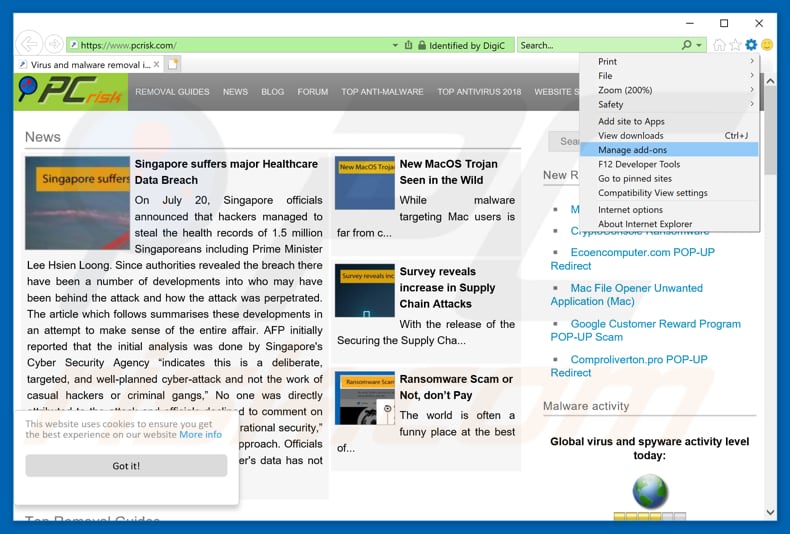Viewport: 790px width, 534px height.
Task: Open Singapore suffers major Healthcare headline
Action: [x=226, y=172]
